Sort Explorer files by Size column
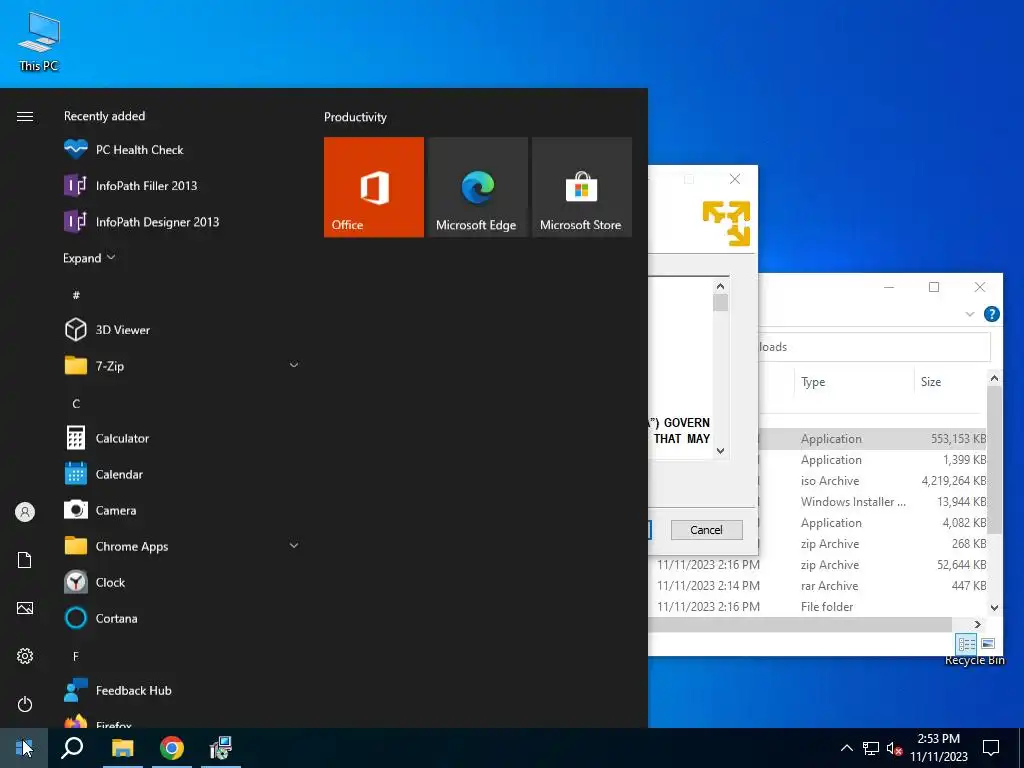The height and width of the screenshot is (768, 1024). [950, 382]
